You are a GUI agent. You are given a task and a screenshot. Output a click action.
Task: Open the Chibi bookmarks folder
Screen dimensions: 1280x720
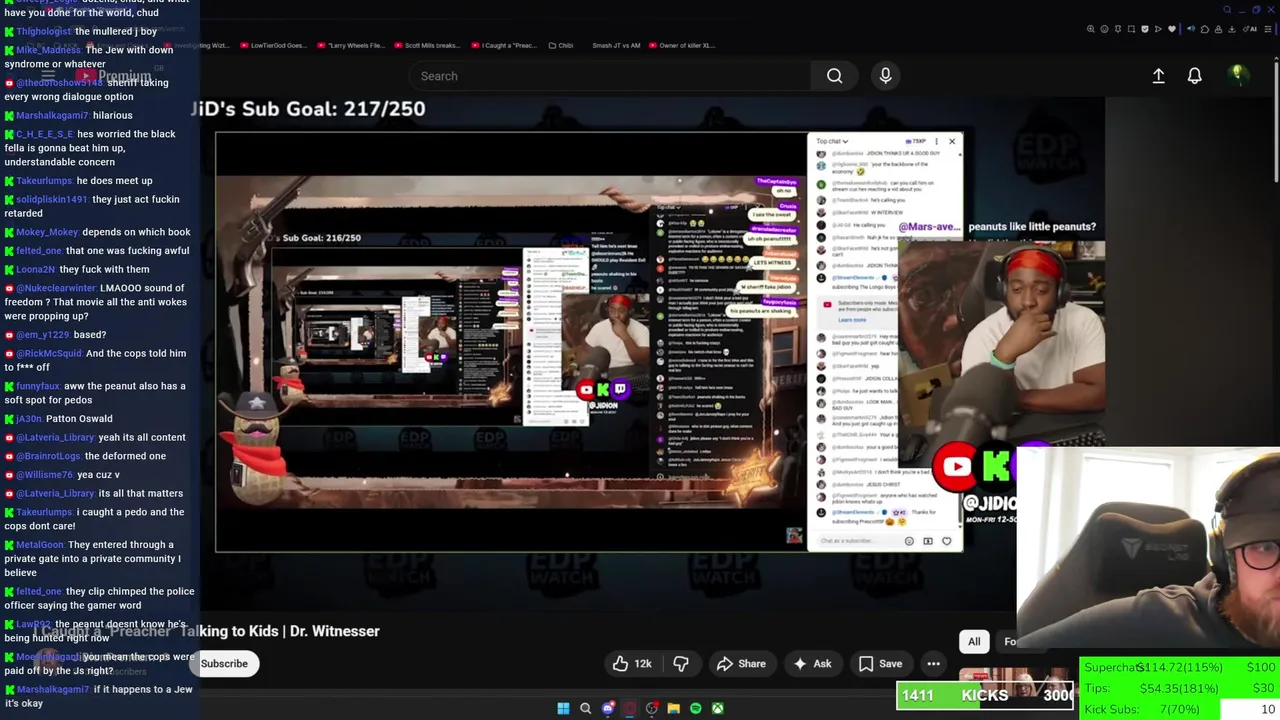point(560,45)
